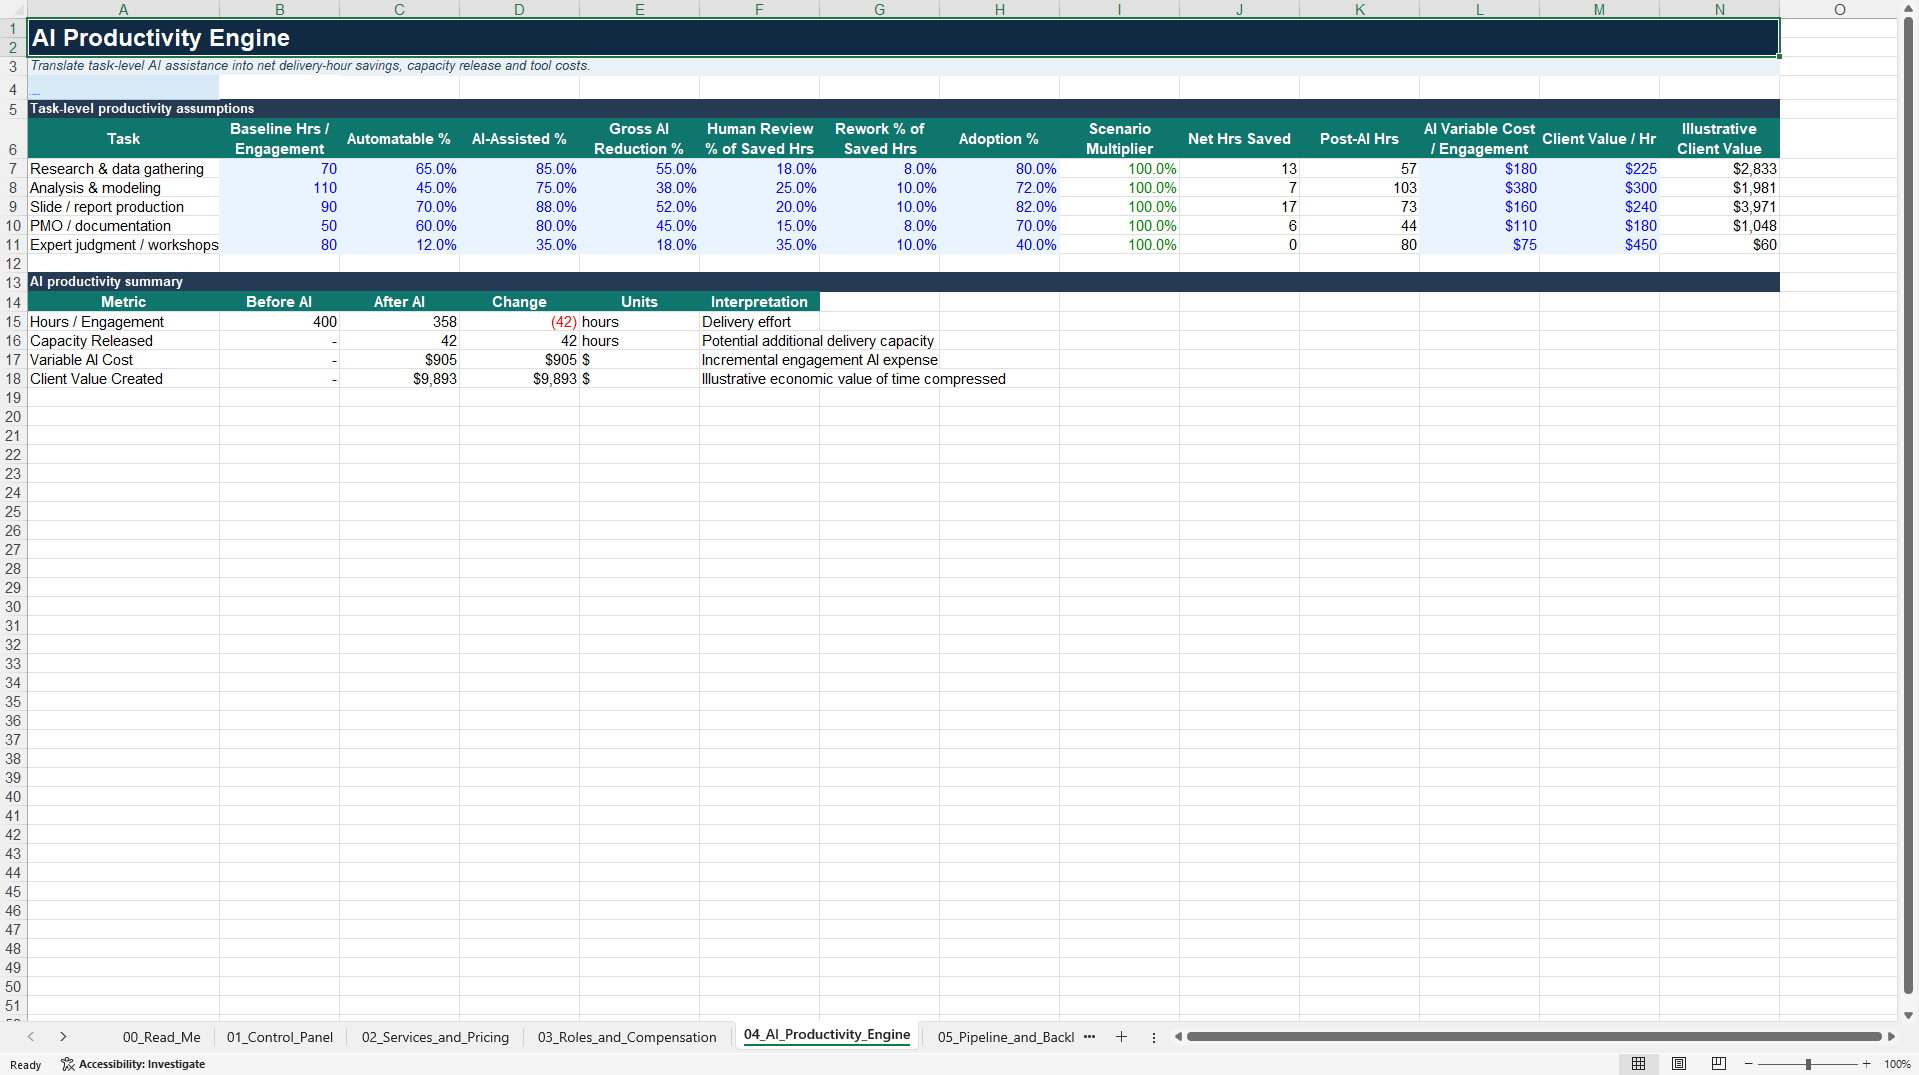Adjust the zoom slider handle

(x=1808, y=1064)
